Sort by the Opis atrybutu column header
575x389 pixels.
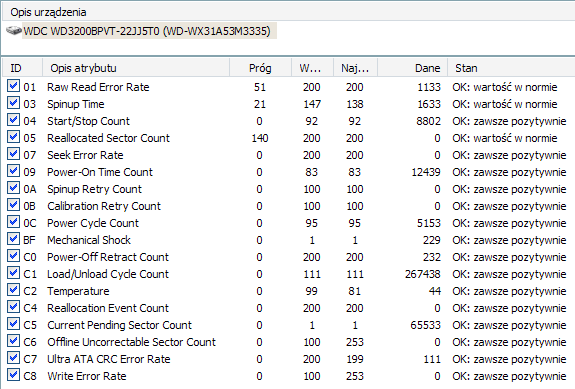136,68
